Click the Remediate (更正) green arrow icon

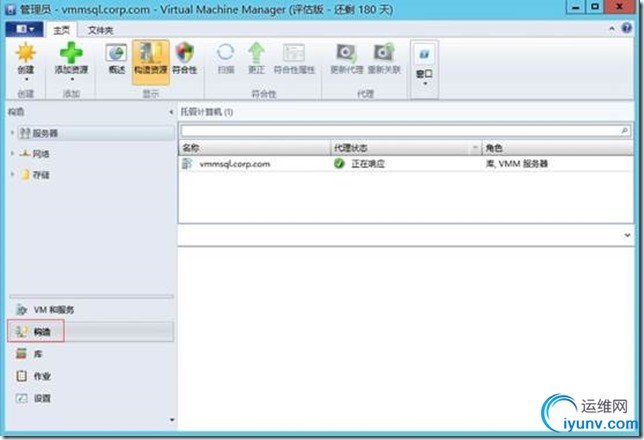pyautogui.click(x=256, y=53)
